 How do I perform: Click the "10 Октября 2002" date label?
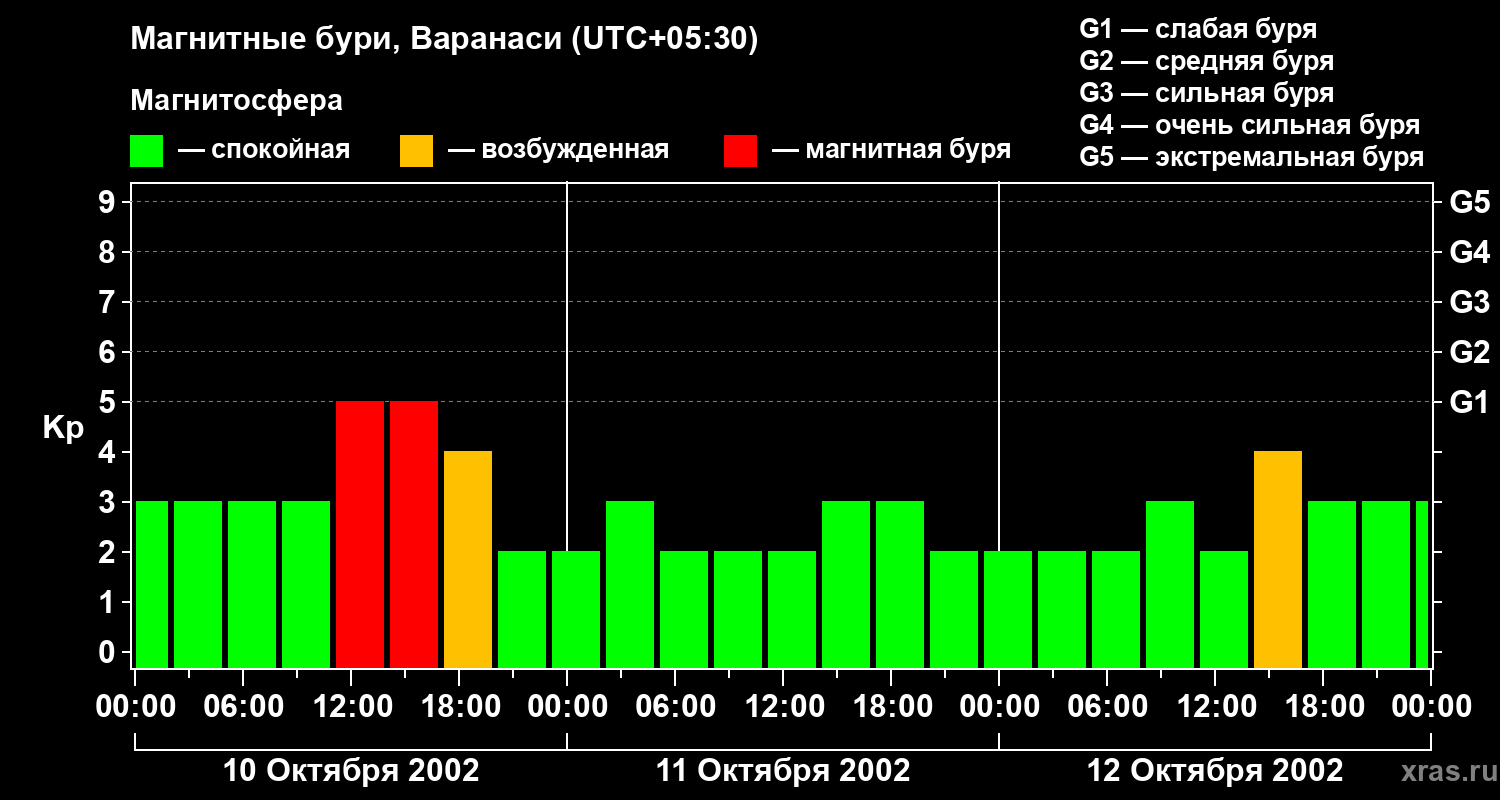click(351, 770)
